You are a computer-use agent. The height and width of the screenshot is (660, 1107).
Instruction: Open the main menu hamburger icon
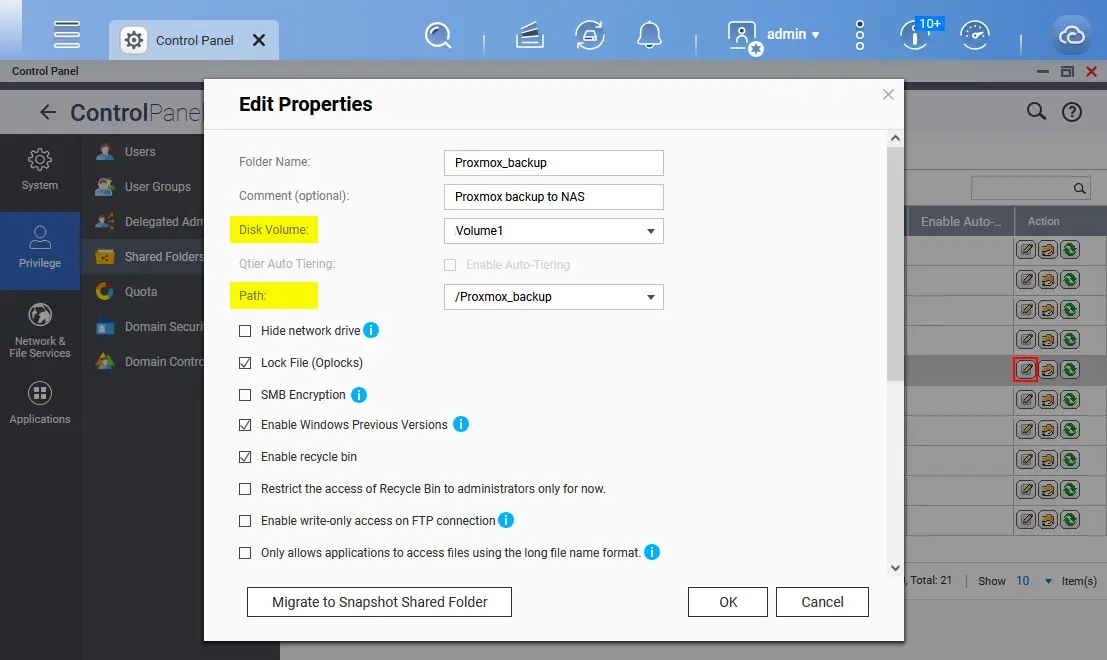coord(67,34)
